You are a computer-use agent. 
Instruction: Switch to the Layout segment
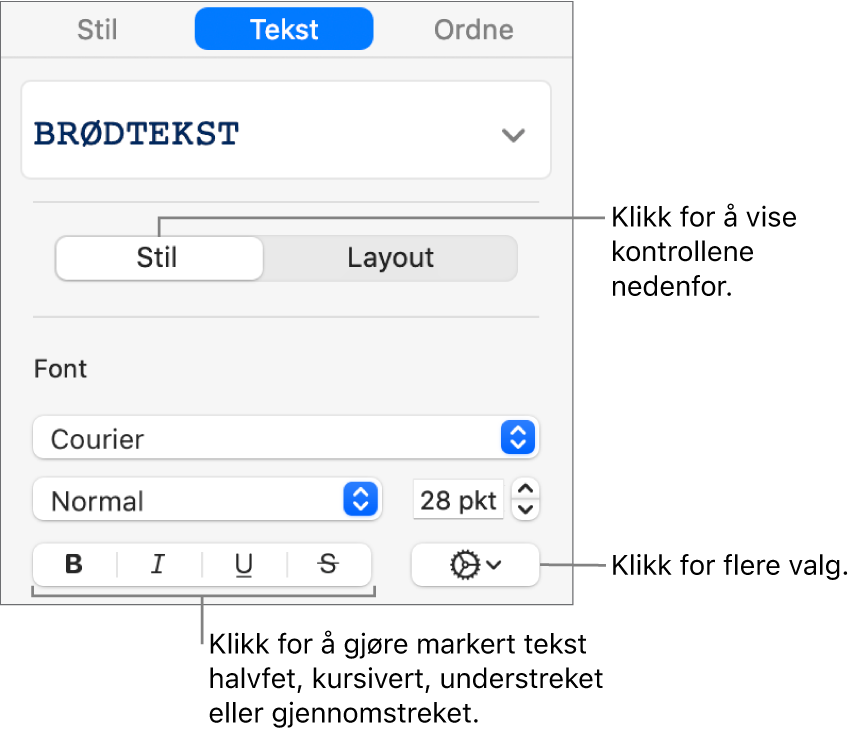coord(390,258)
